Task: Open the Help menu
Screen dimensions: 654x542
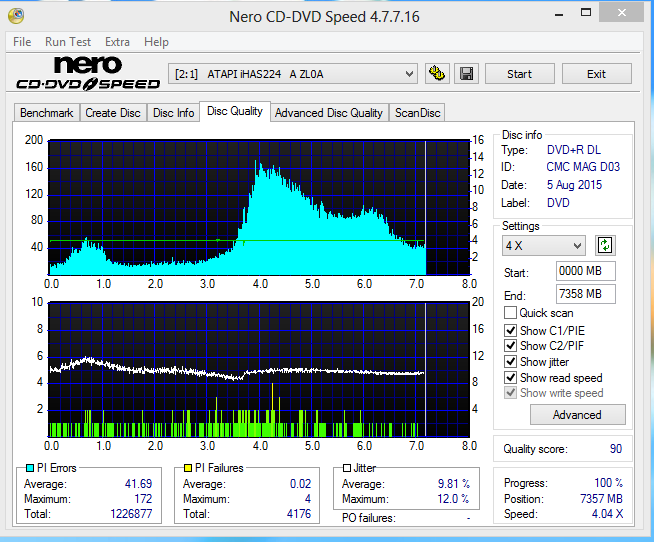Action: [x=156, y=42]
